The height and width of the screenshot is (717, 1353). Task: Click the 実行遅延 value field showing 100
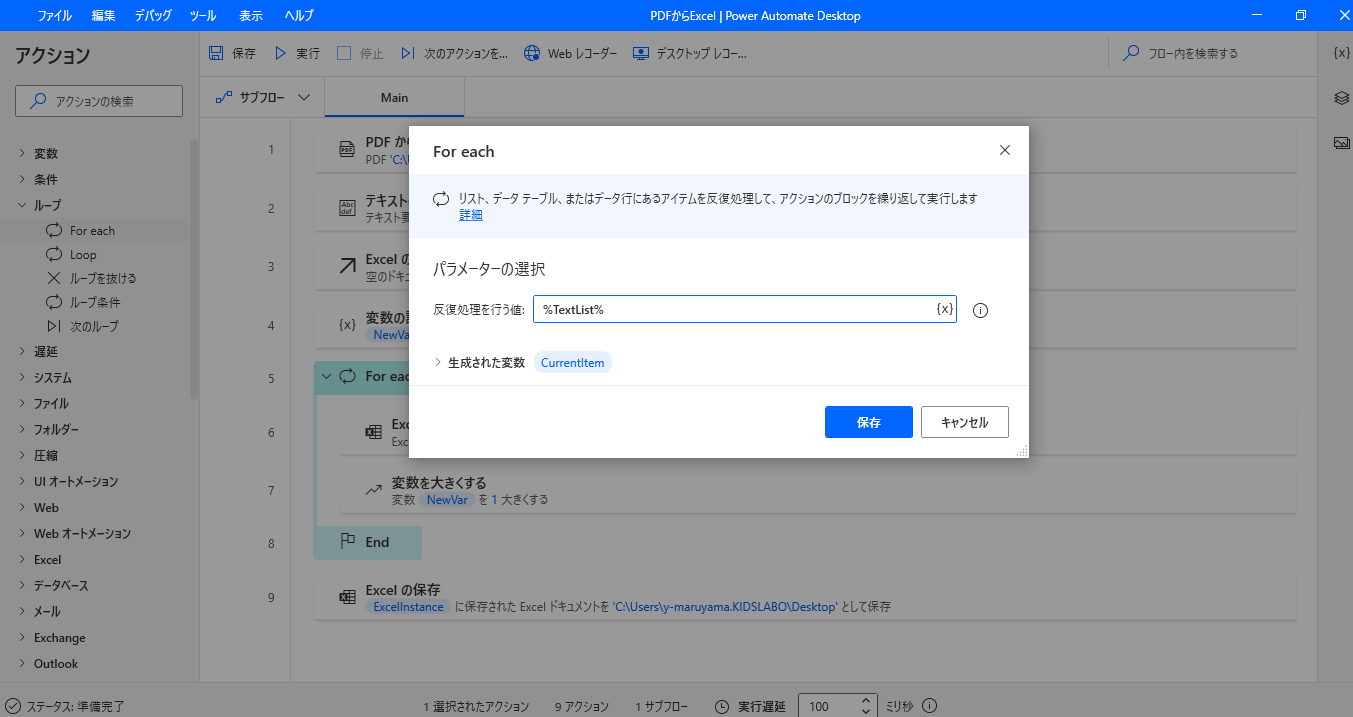[x=830, y=706]
